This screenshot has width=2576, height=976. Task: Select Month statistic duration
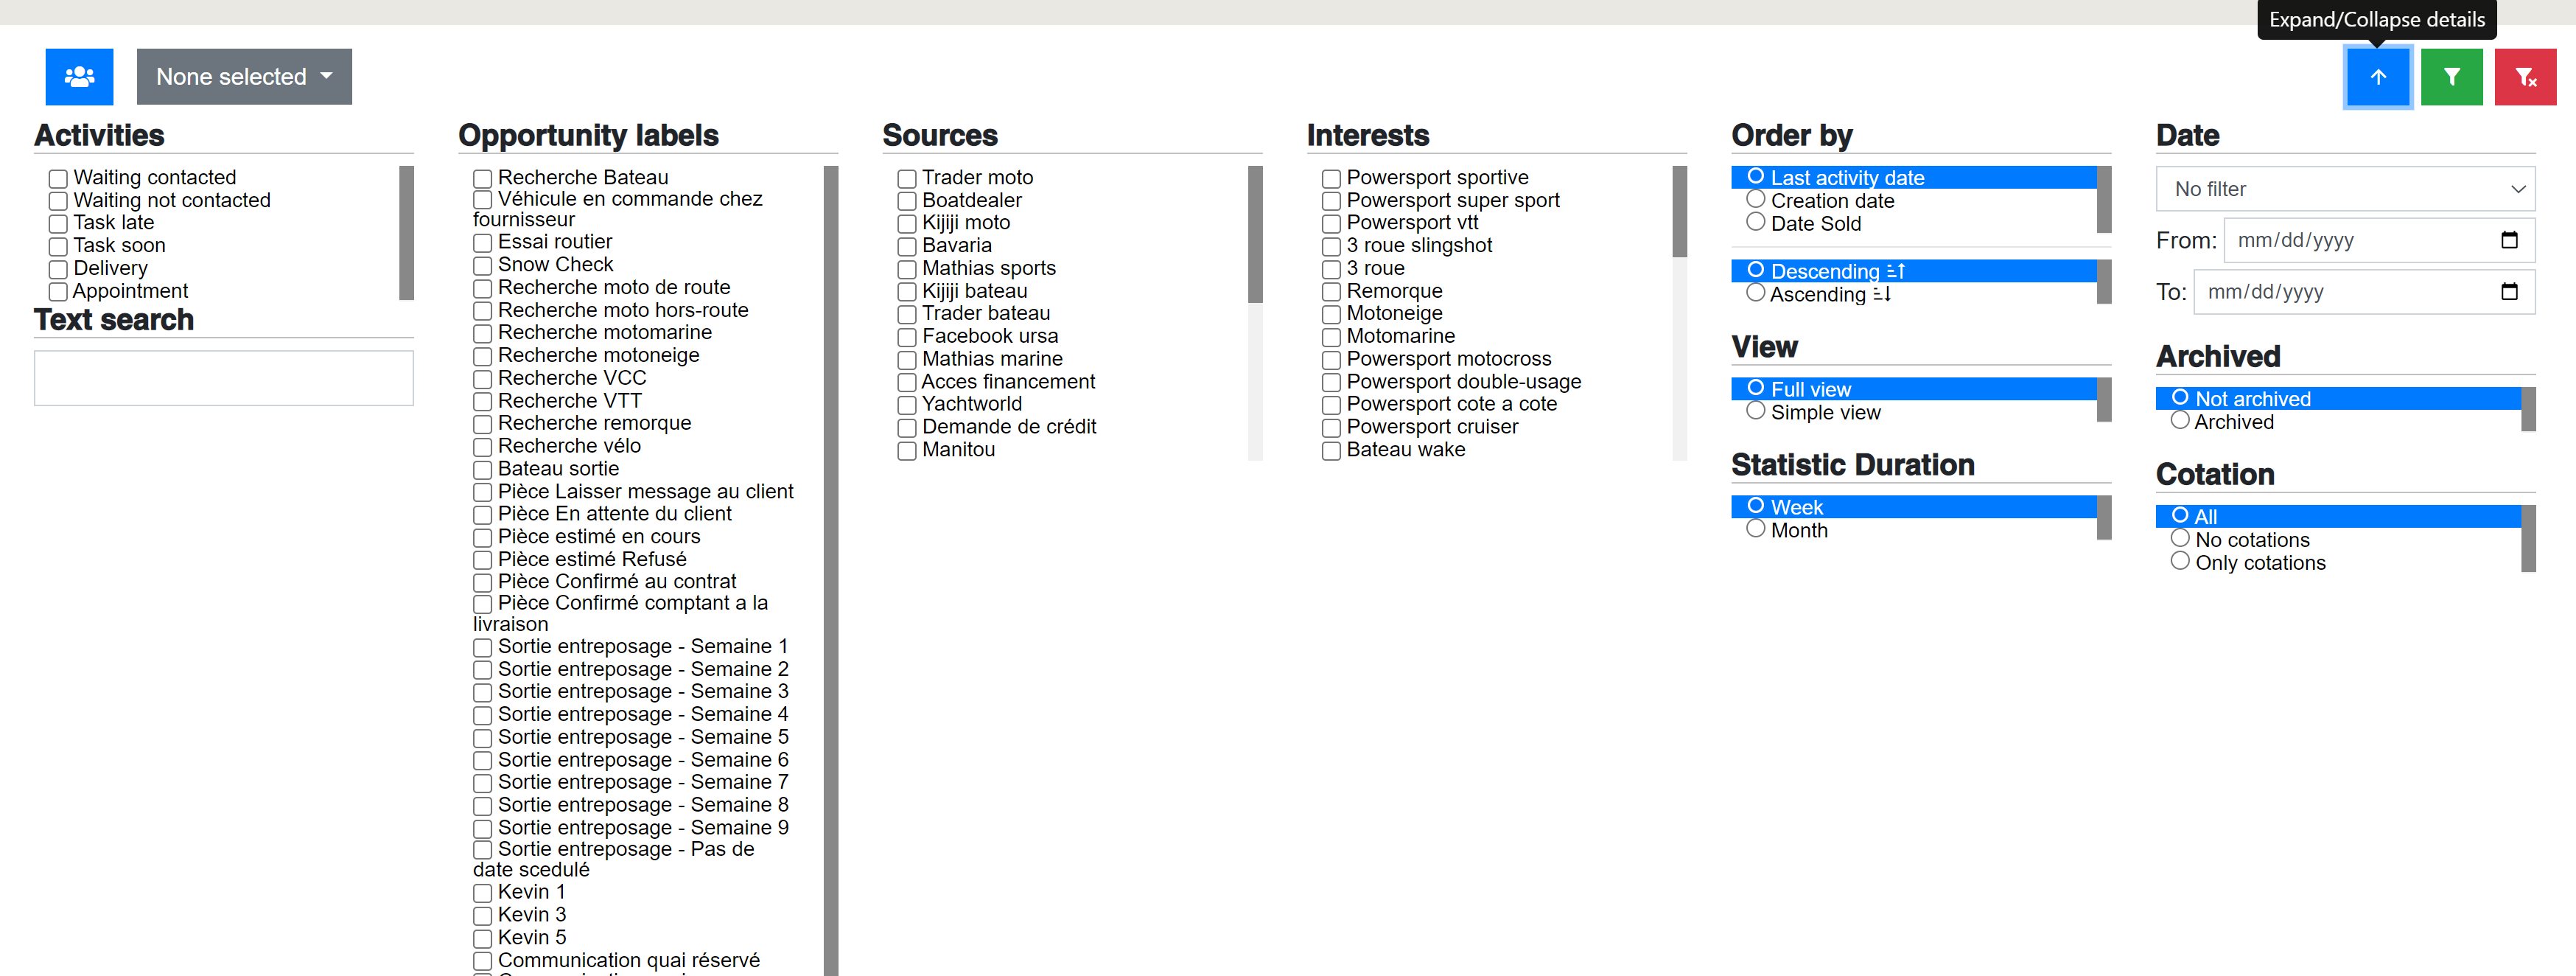click(x=1756, y=529)
